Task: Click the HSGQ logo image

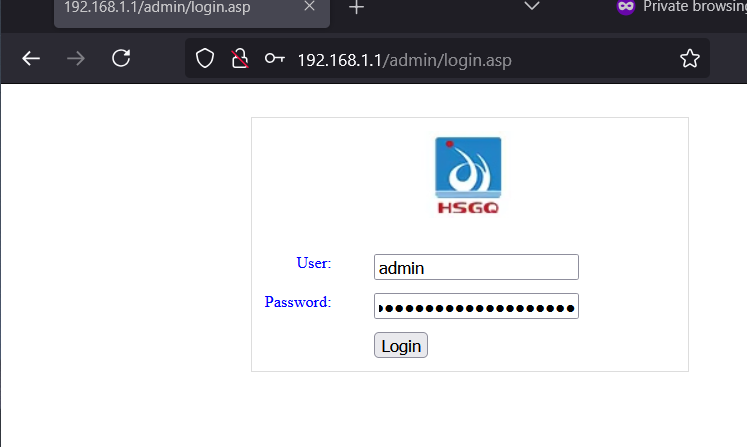Action: click(468, 175)
